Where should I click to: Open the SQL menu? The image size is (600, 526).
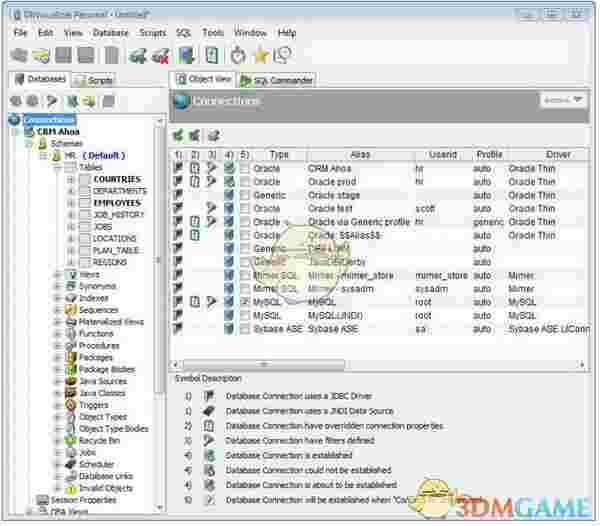click(183, 33)
